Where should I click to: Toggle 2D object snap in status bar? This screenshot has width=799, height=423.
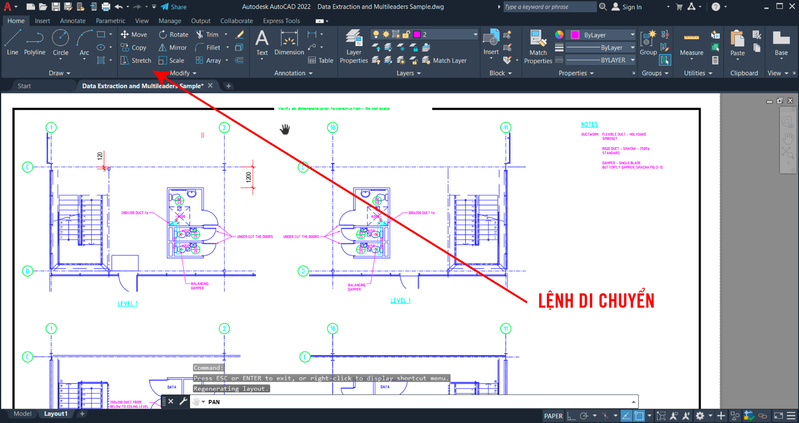tap(639, 416)
